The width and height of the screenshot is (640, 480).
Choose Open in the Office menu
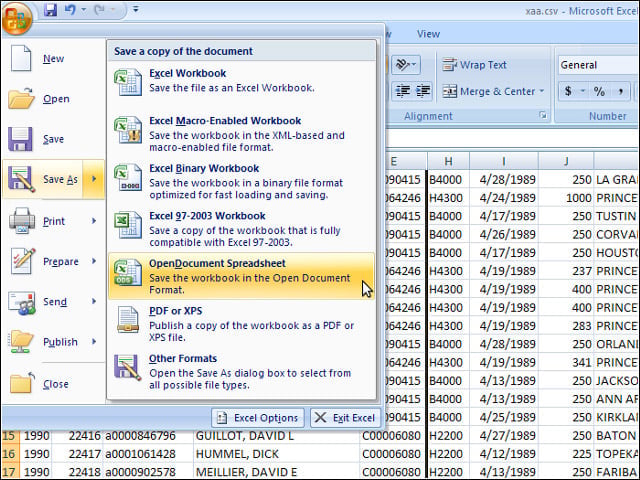53,99
